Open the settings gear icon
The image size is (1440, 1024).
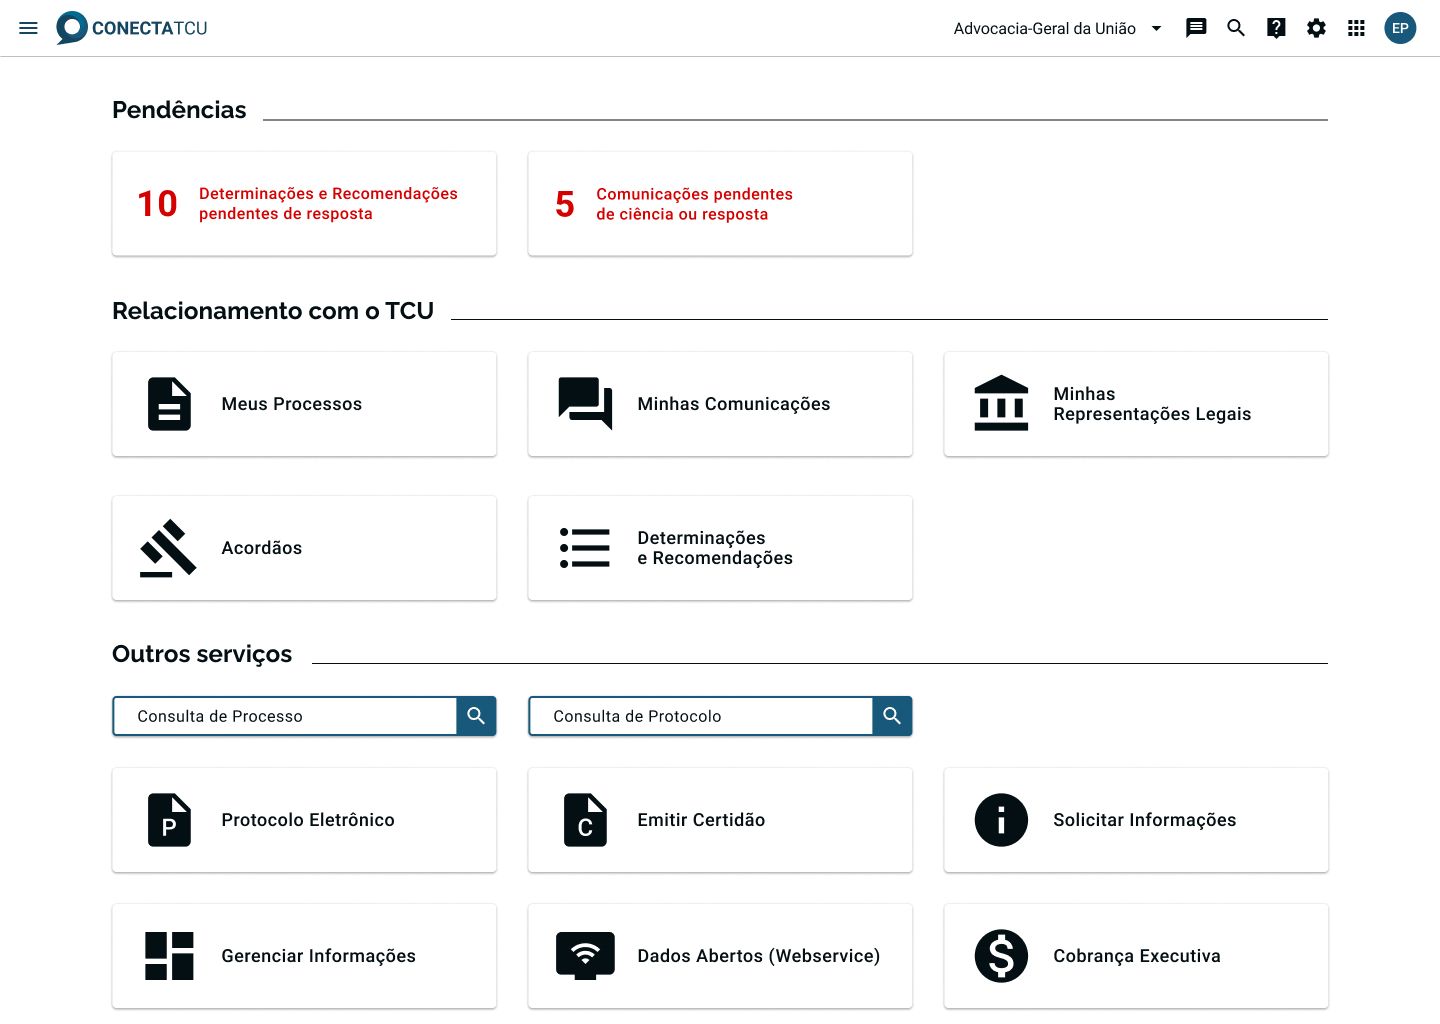click(1316, 28)
